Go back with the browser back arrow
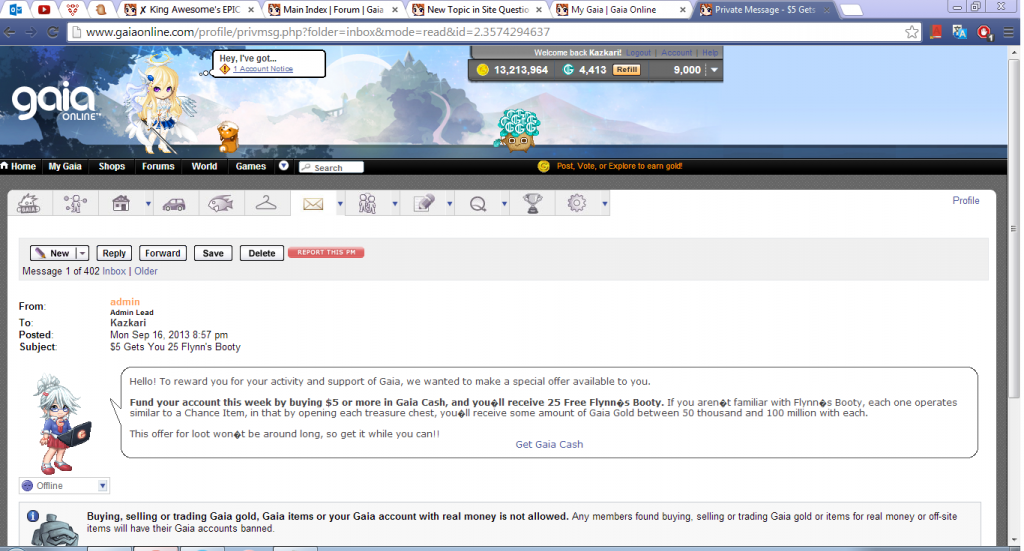This screenshot has width=1024, height=551. [x=10, y=32]
